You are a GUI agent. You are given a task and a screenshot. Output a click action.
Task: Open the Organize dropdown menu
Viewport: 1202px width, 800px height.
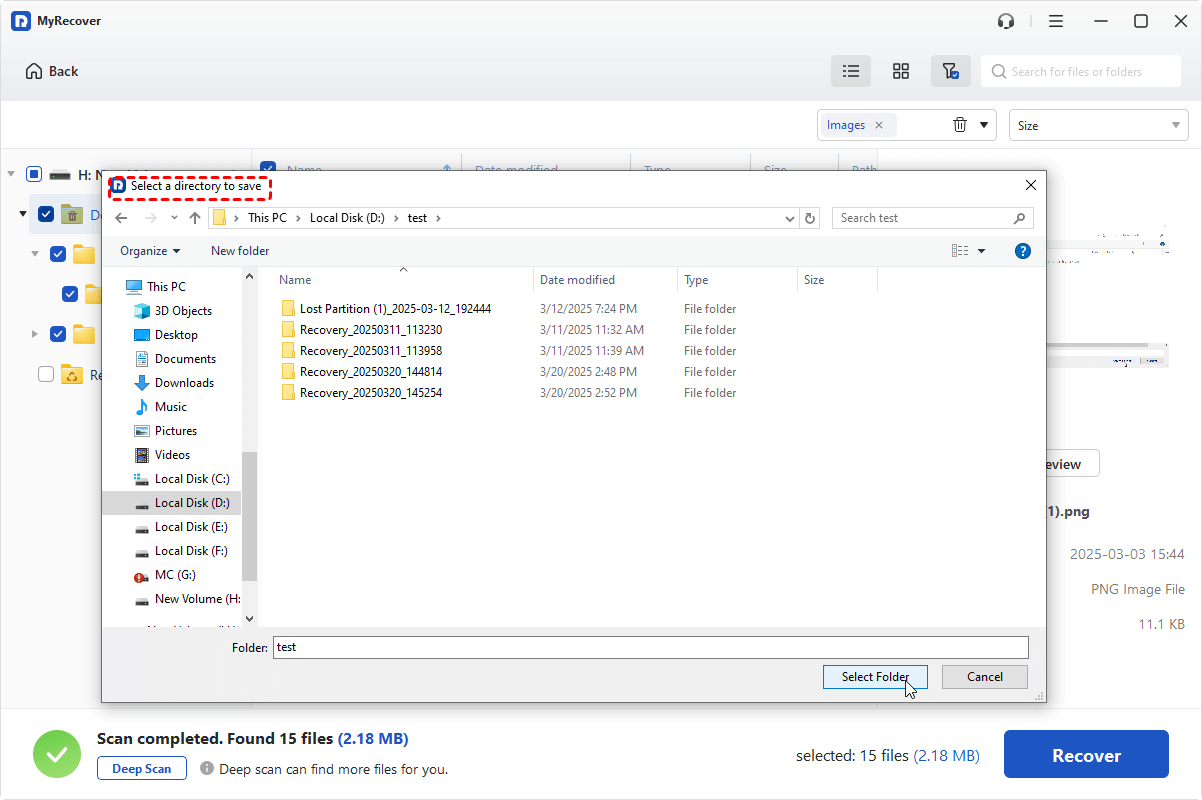click(x=150, y=251)
